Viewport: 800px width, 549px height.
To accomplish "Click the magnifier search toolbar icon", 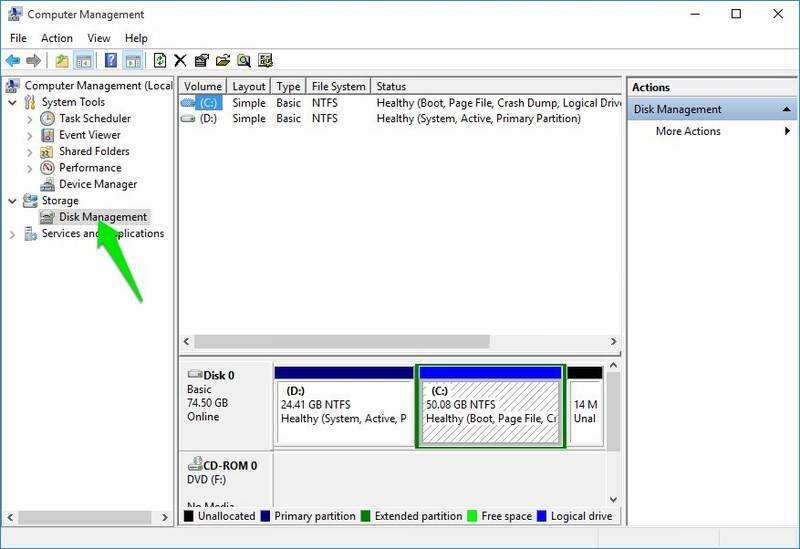I will [243, 61].
